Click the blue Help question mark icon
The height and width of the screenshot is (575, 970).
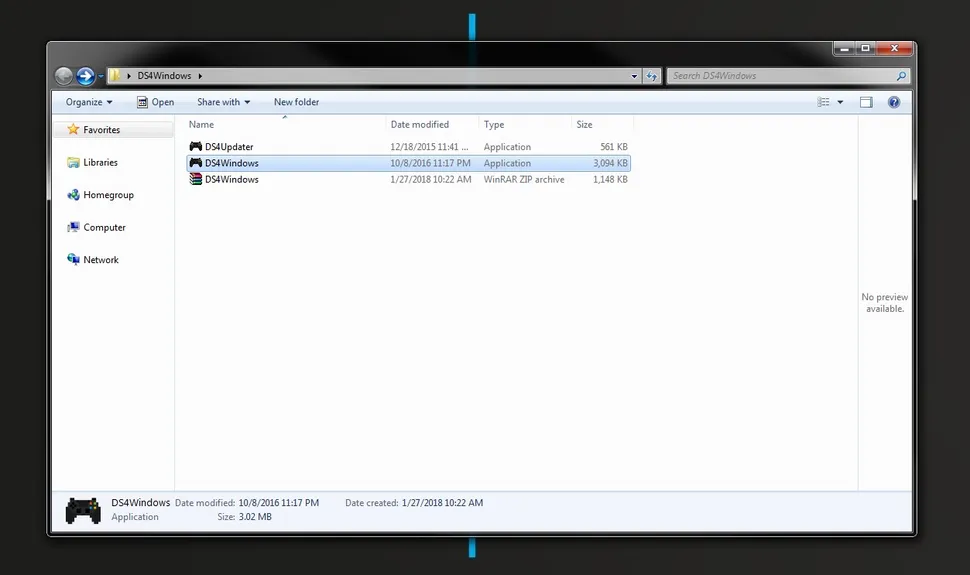pyautogui.click(x=894, y=102)
